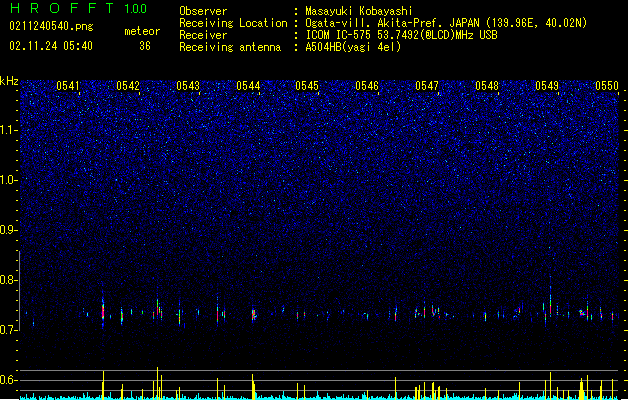Click the 0545 time marker
Viewport: 629px width, 400px height.
[307, 86]
